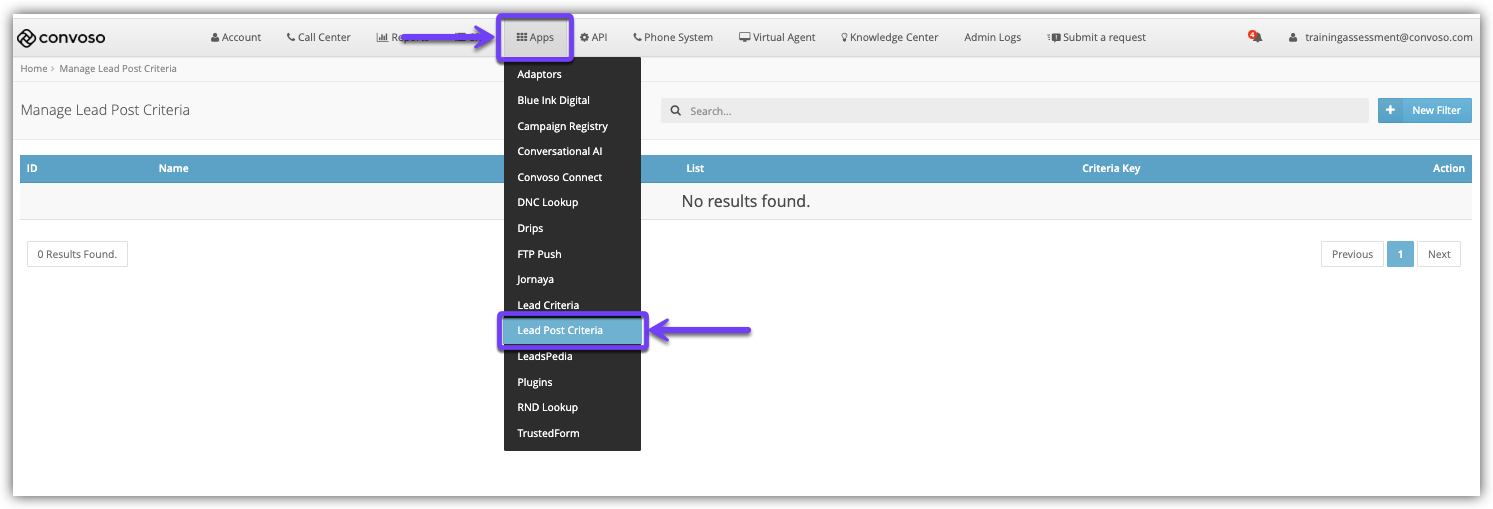Click the List column header

tap(695, 168)
